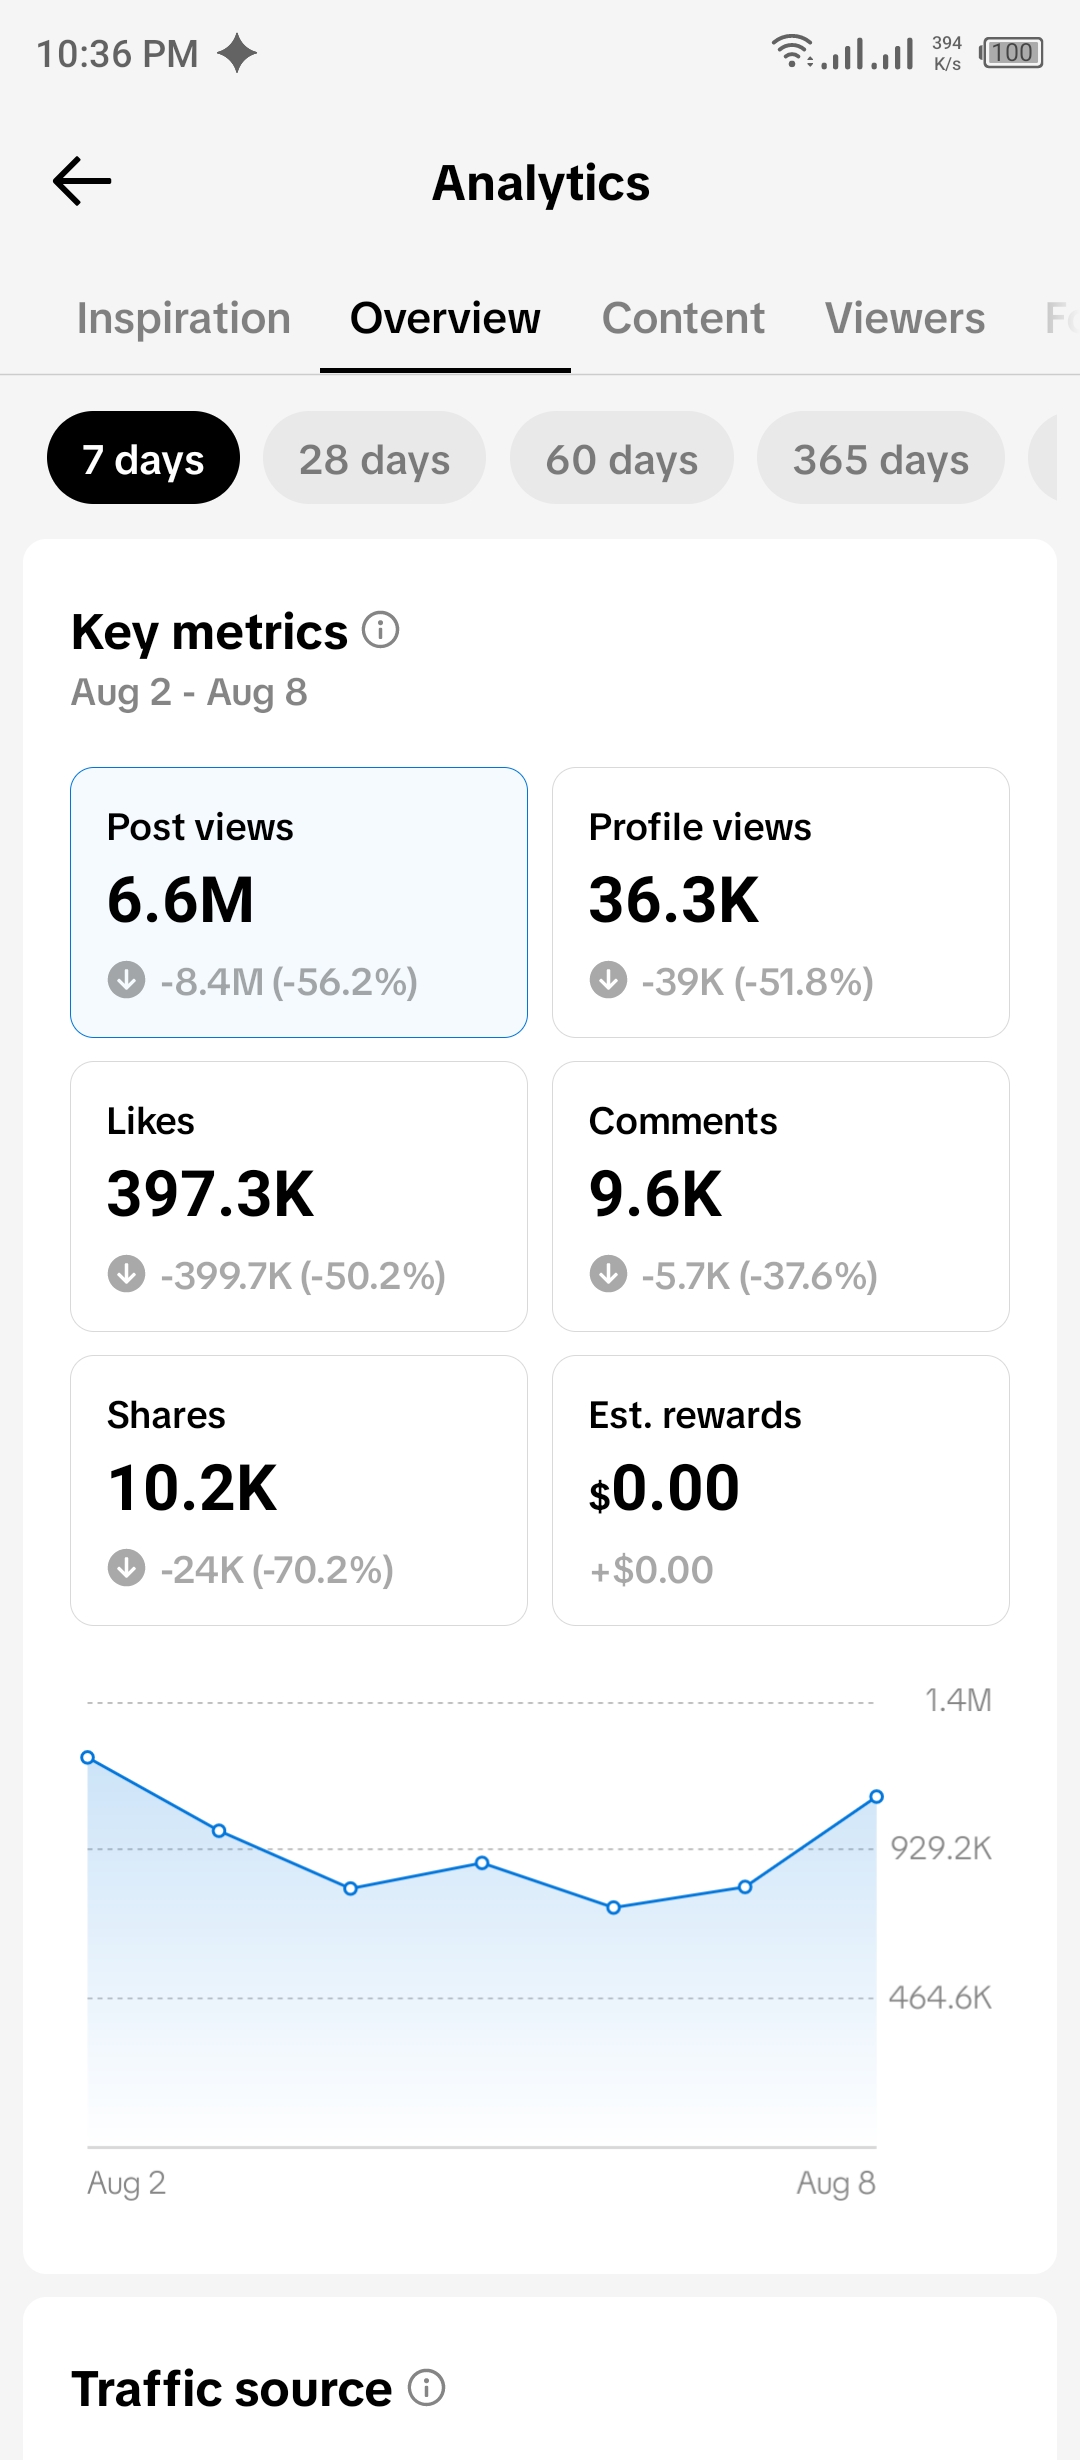Select the Likes metric card
This screenshot has height=2460, width=1080.
pyautogui.click(x=299, y=1196)
